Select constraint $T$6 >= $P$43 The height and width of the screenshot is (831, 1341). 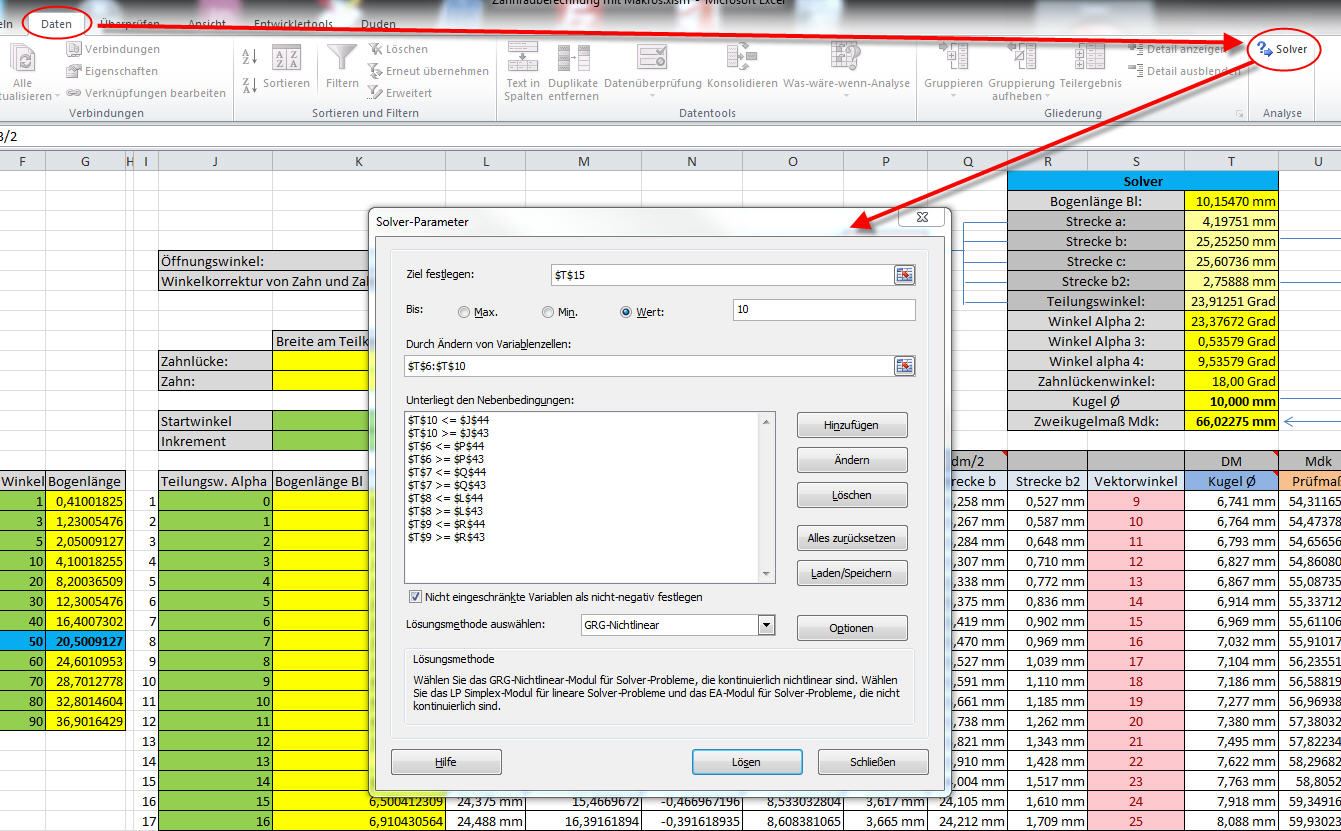[447, 459]
